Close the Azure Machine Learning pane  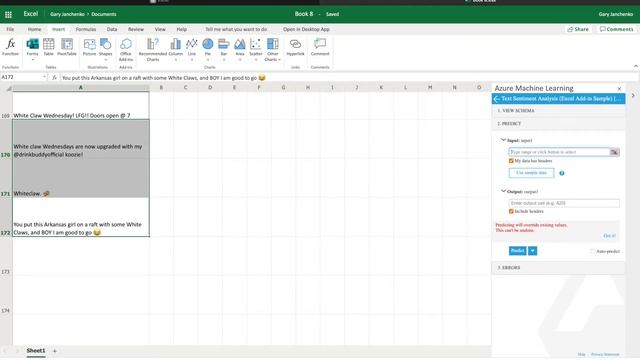(619, 89)
